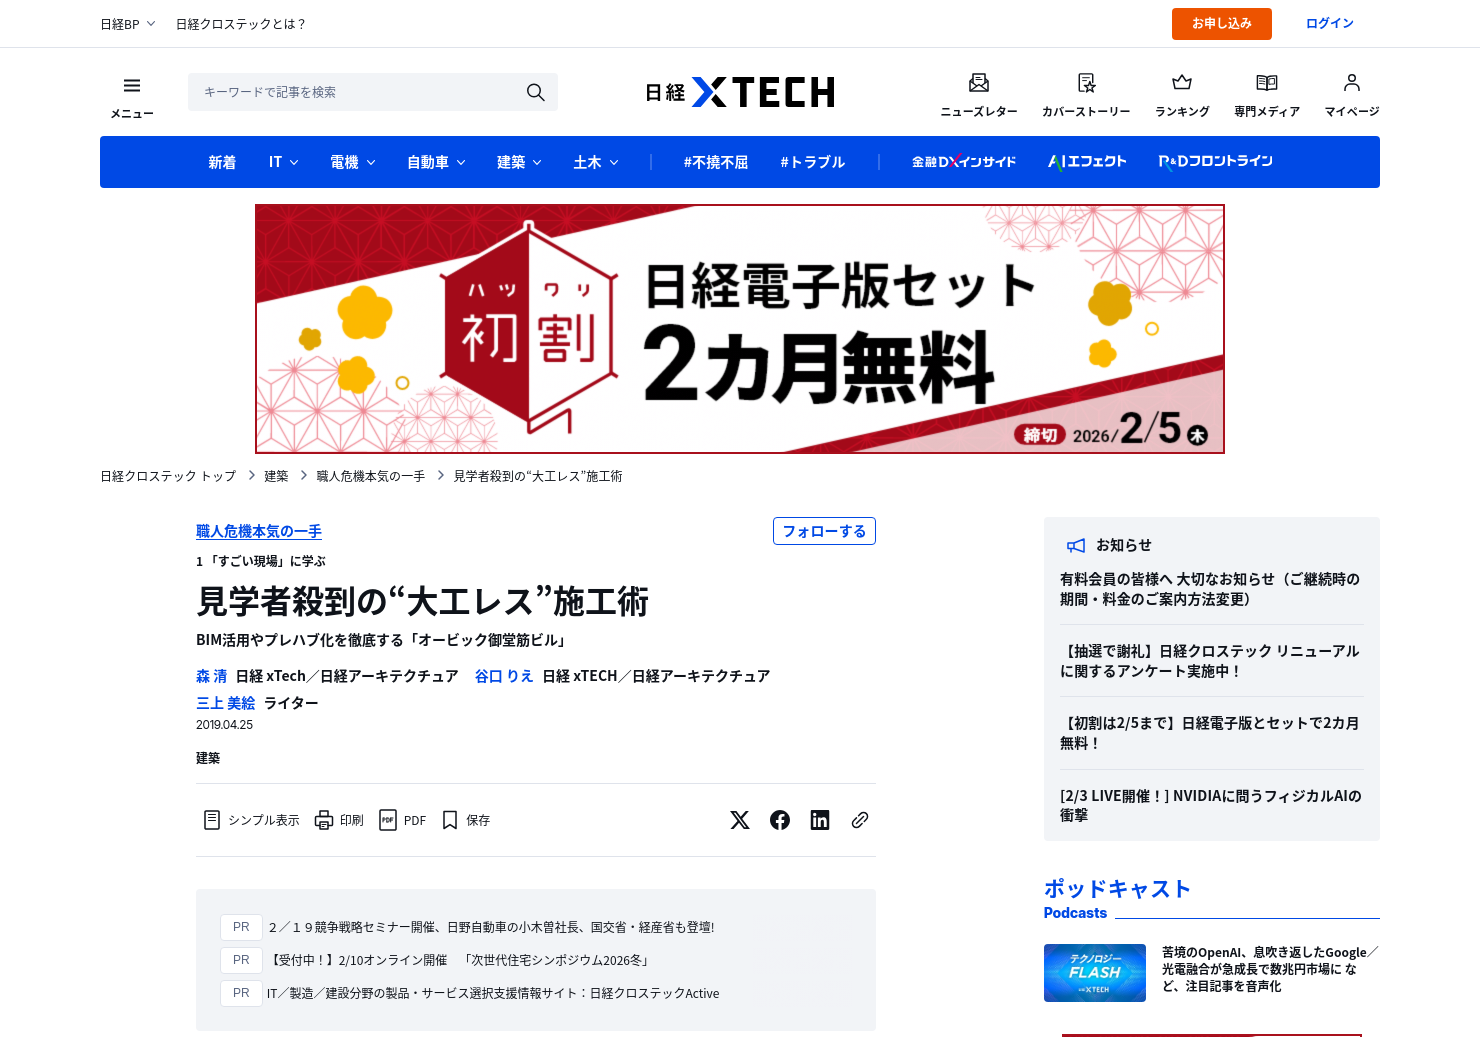Open author link 森 清
This screenshot has height=1037, width=1480.
(x=212, y=676)
